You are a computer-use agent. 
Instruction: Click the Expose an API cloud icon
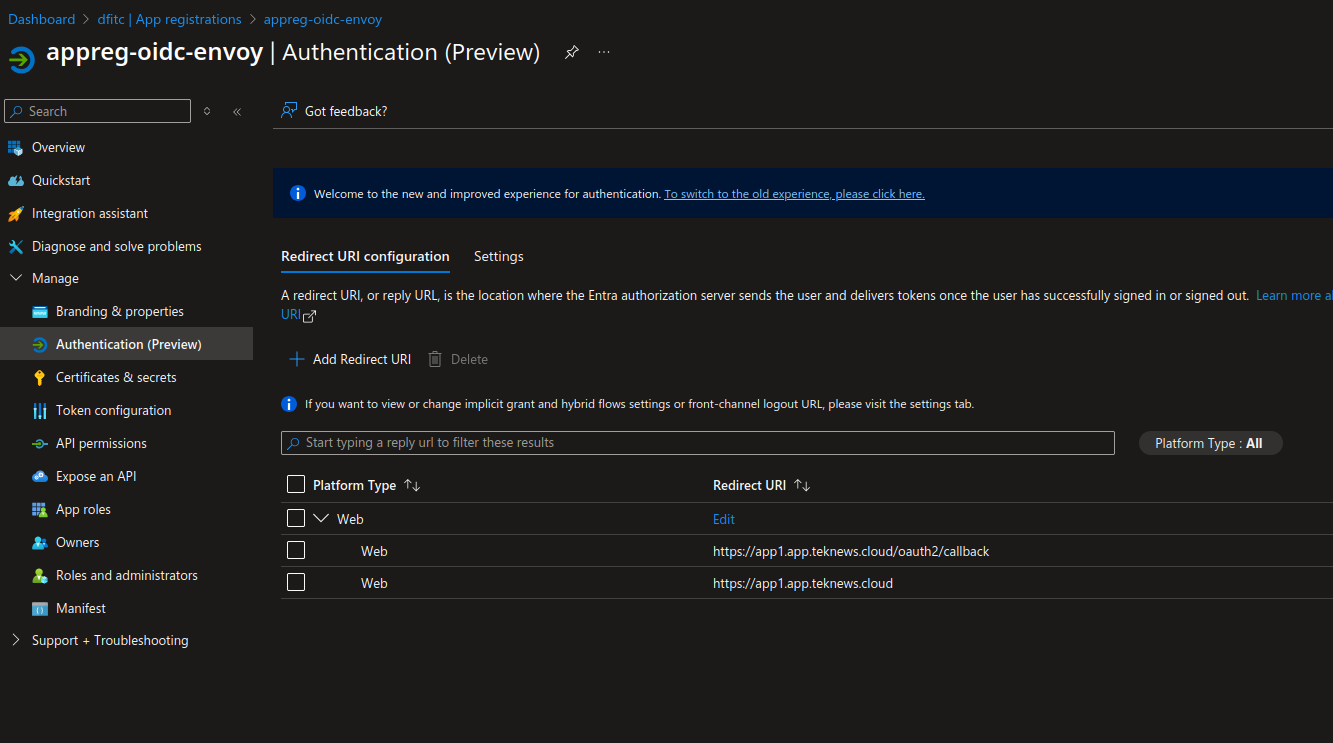pos(40,477)
